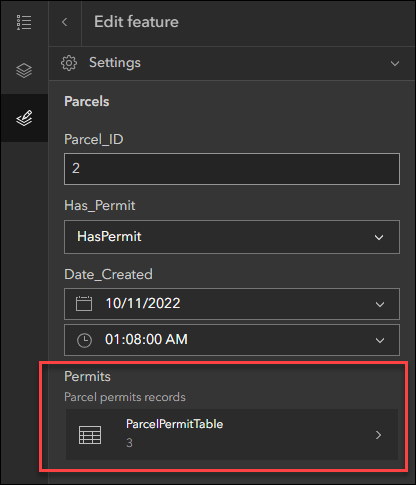Screen dimensions: 416x485
Task: Open the Legend panel icon in sidebar
Action: click(24, 22)
